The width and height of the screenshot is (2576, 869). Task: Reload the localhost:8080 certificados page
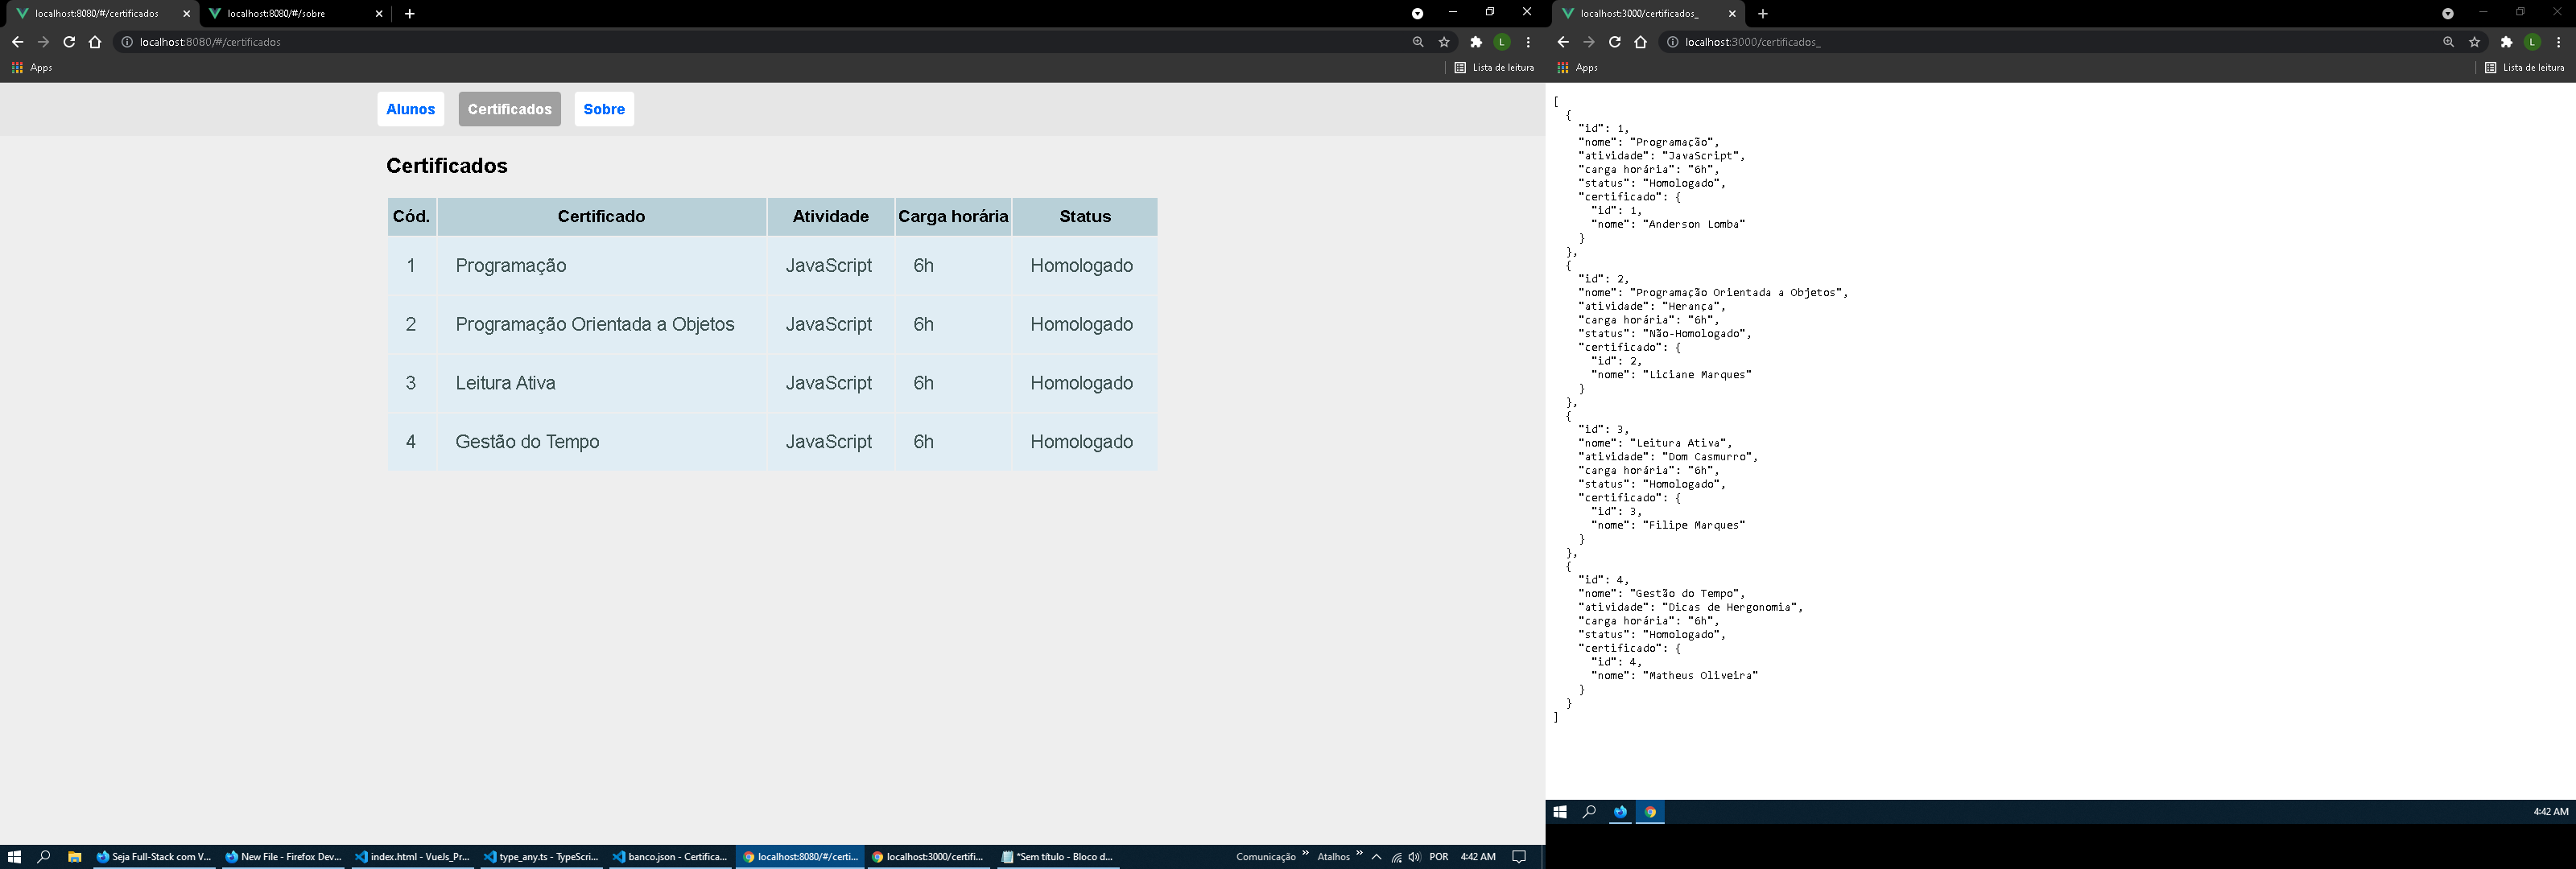pos(68,42)
